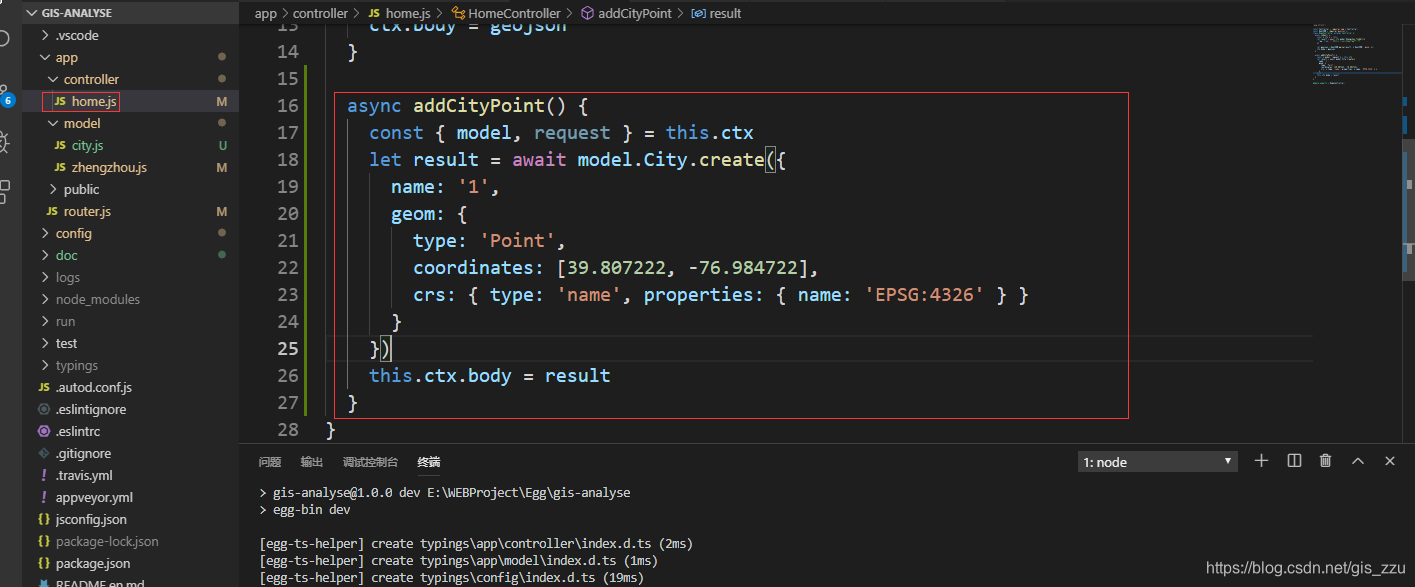Open the 问题 panel tab
1415x587 pixels.
coord(269,461)
